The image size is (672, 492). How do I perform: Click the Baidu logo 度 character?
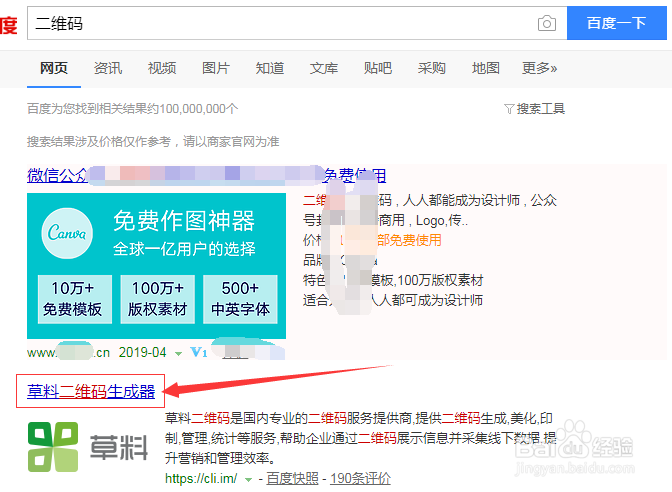pyautogui.click(x=9, y=25)
